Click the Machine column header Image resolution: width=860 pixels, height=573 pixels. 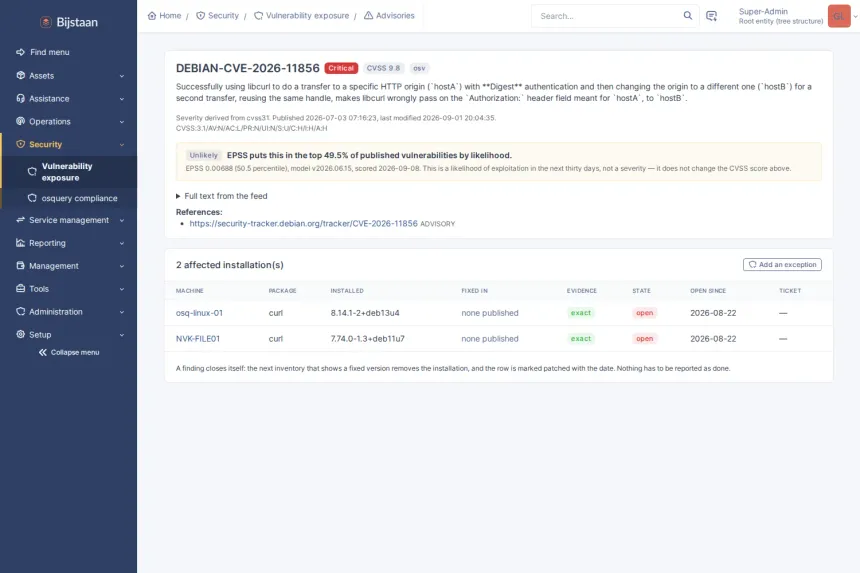coord(190,291)
